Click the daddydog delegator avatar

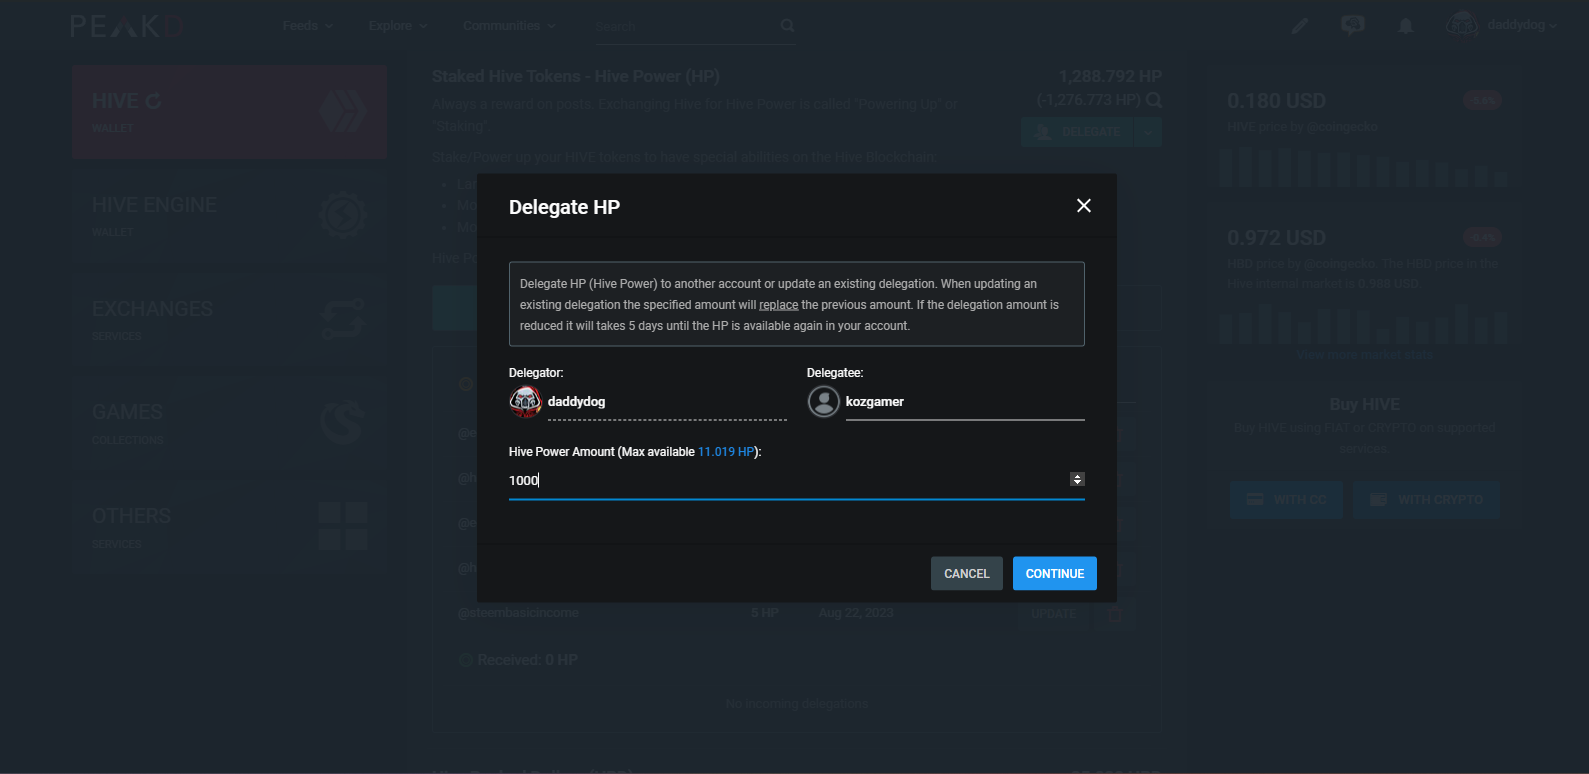coord(525,402)
